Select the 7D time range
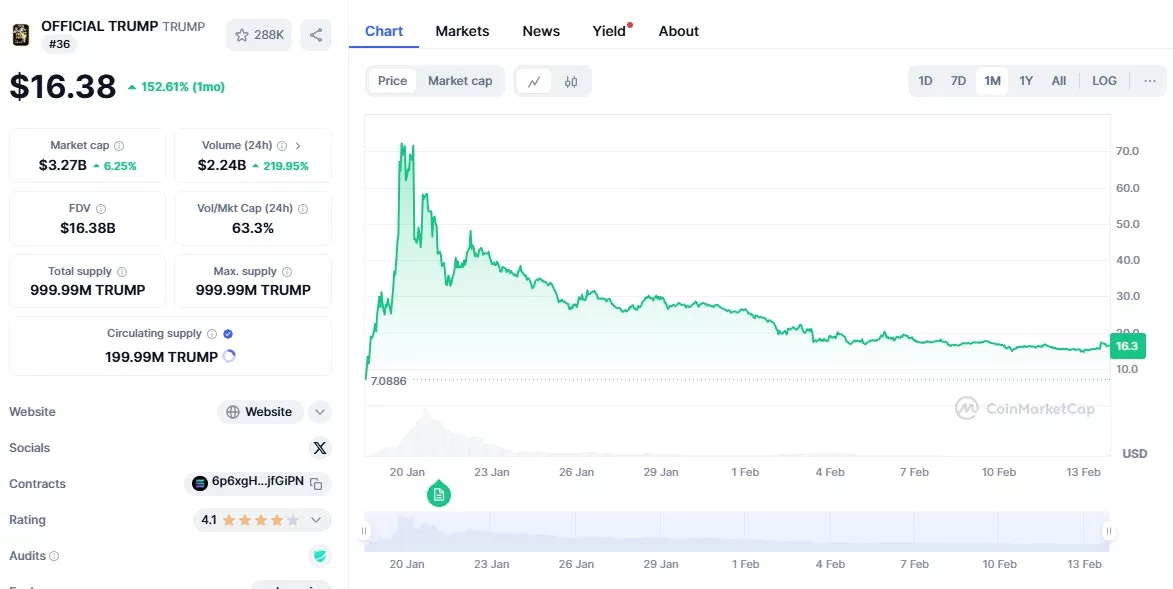This screenshot has height=589, width=1173. click(x=958, y=81)
